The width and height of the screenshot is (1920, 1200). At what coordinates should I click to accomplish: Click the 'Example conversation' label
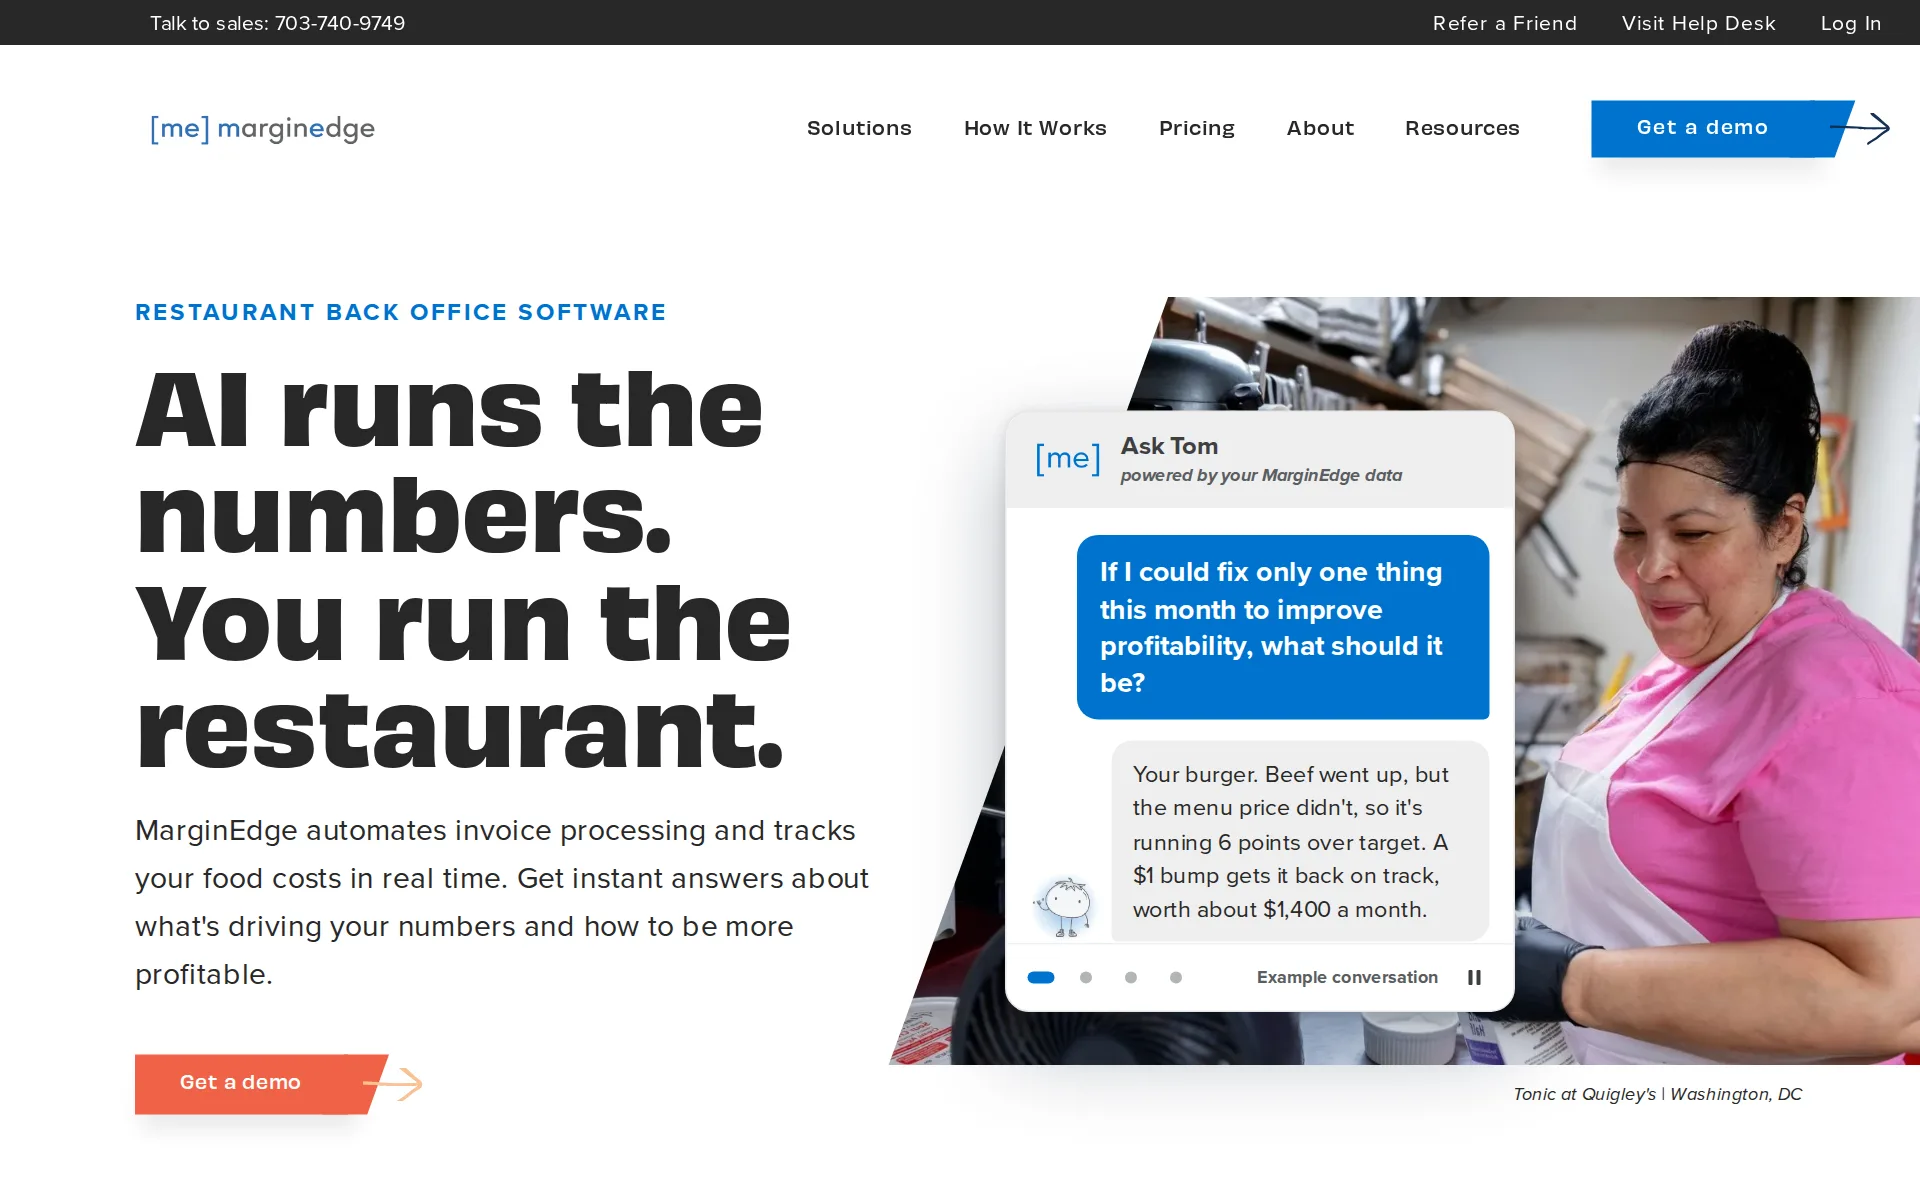(1347, 977)
